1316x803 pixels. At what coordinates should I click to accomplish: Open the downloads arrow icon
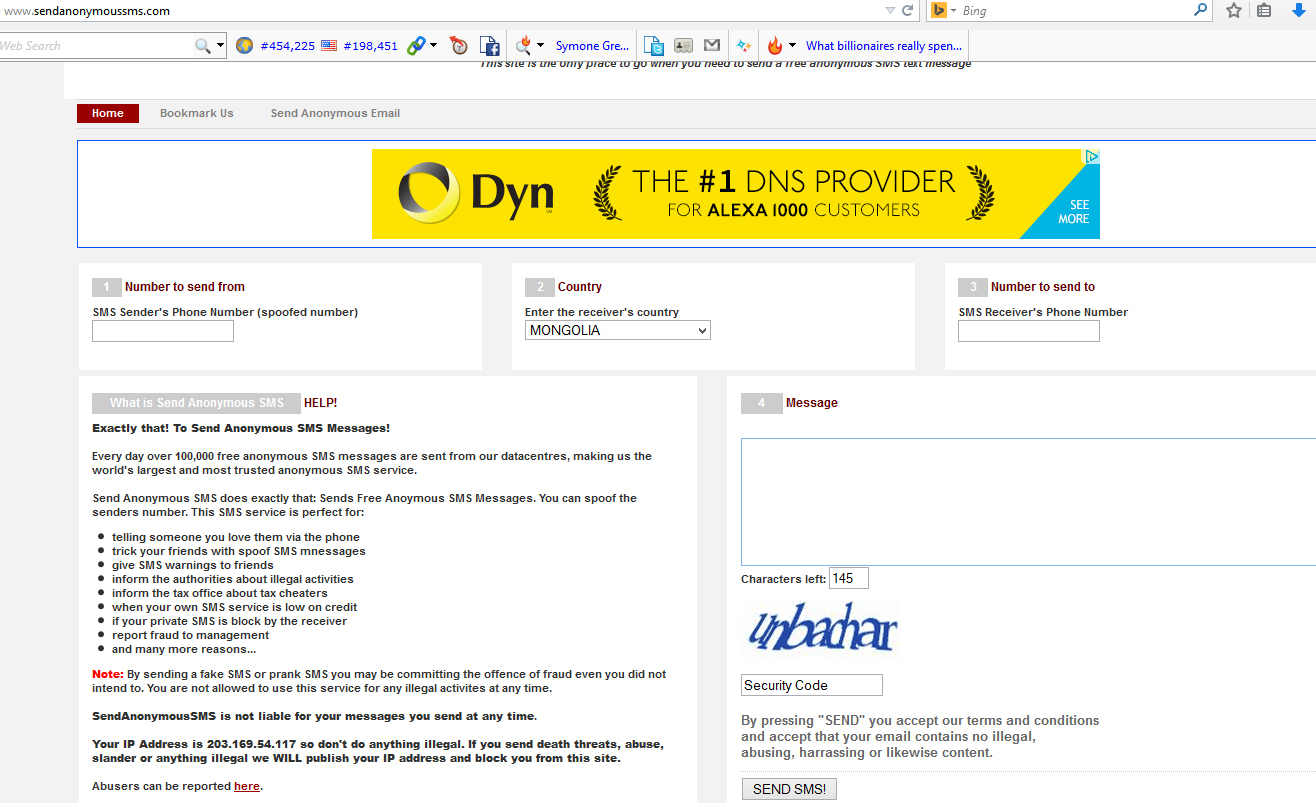(1299, 10)
